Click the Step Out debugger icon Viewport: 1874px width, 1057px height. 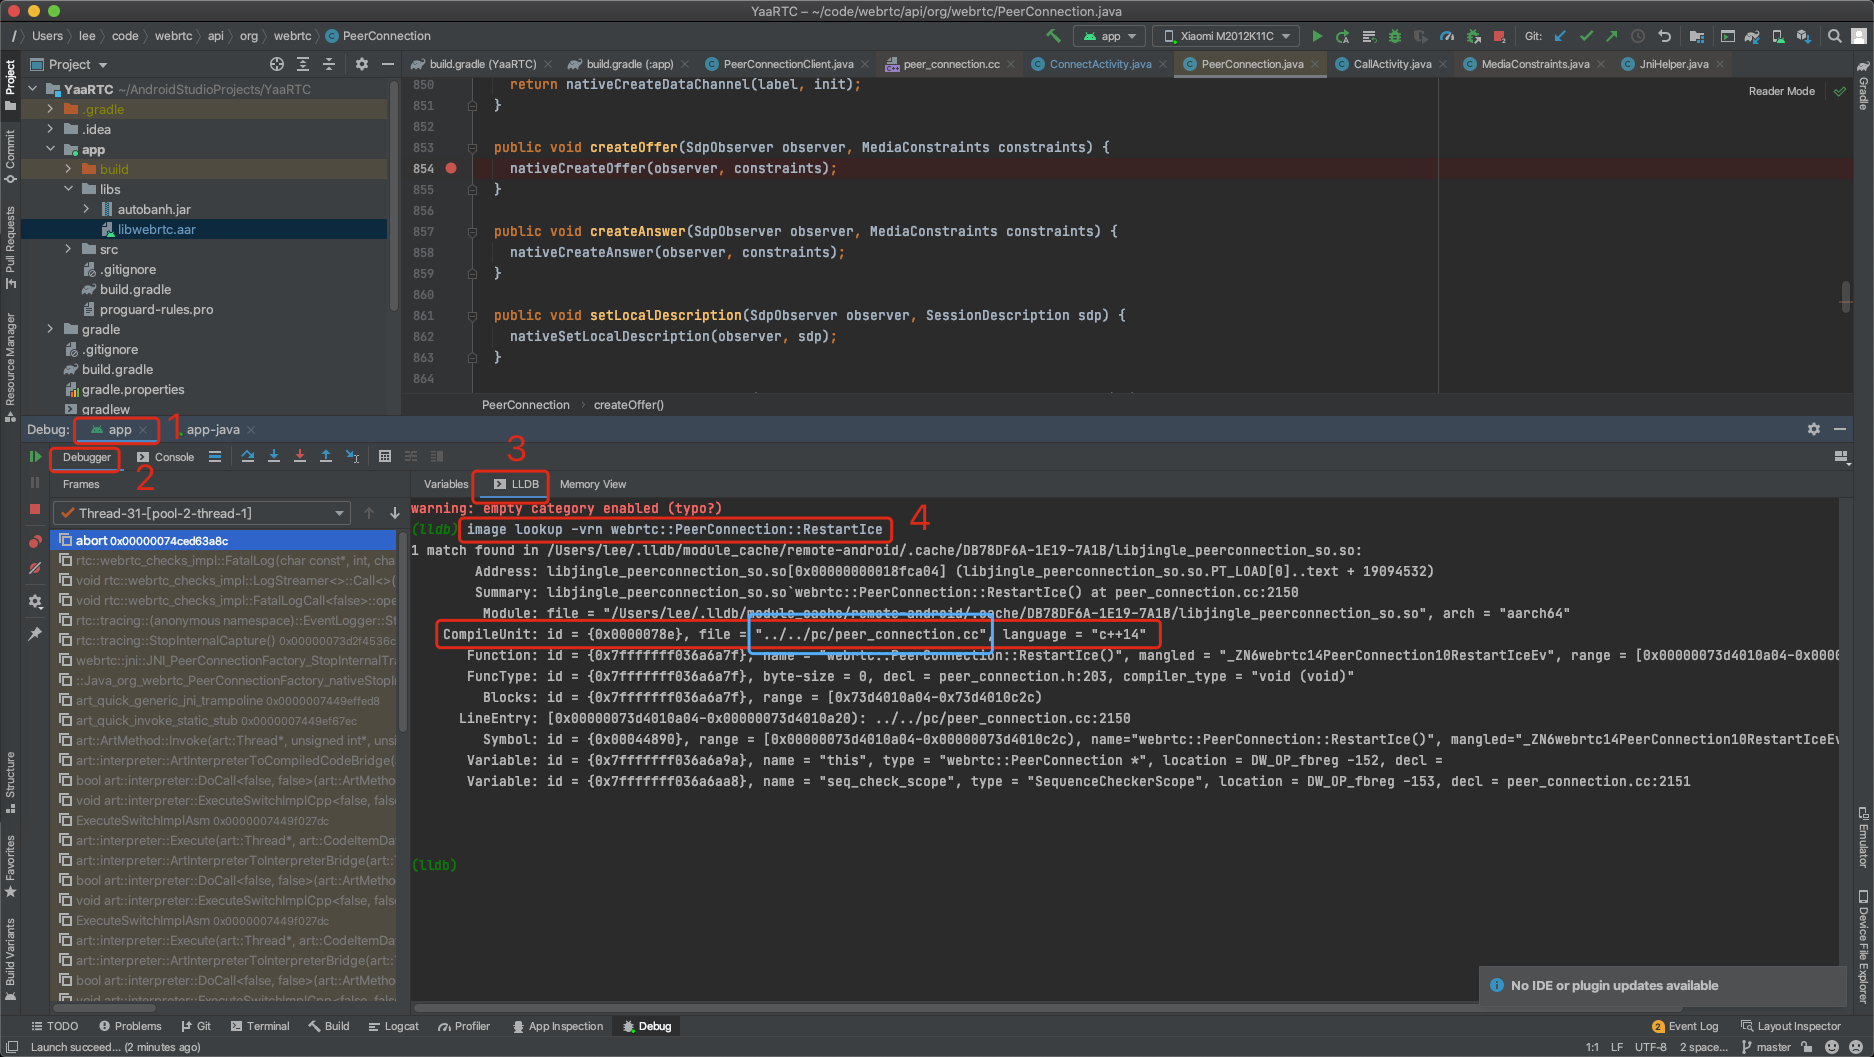click(x=326, y=457)
